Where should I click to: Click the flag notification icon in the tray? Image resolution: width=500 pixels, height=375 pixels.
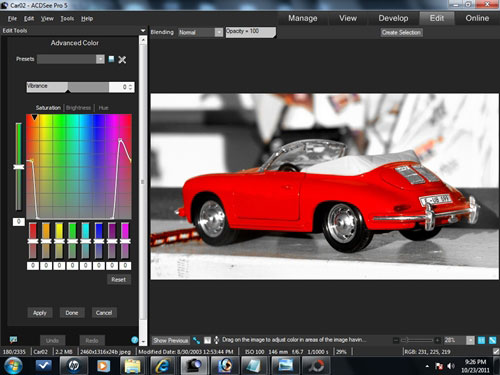(x=439, y=366)
